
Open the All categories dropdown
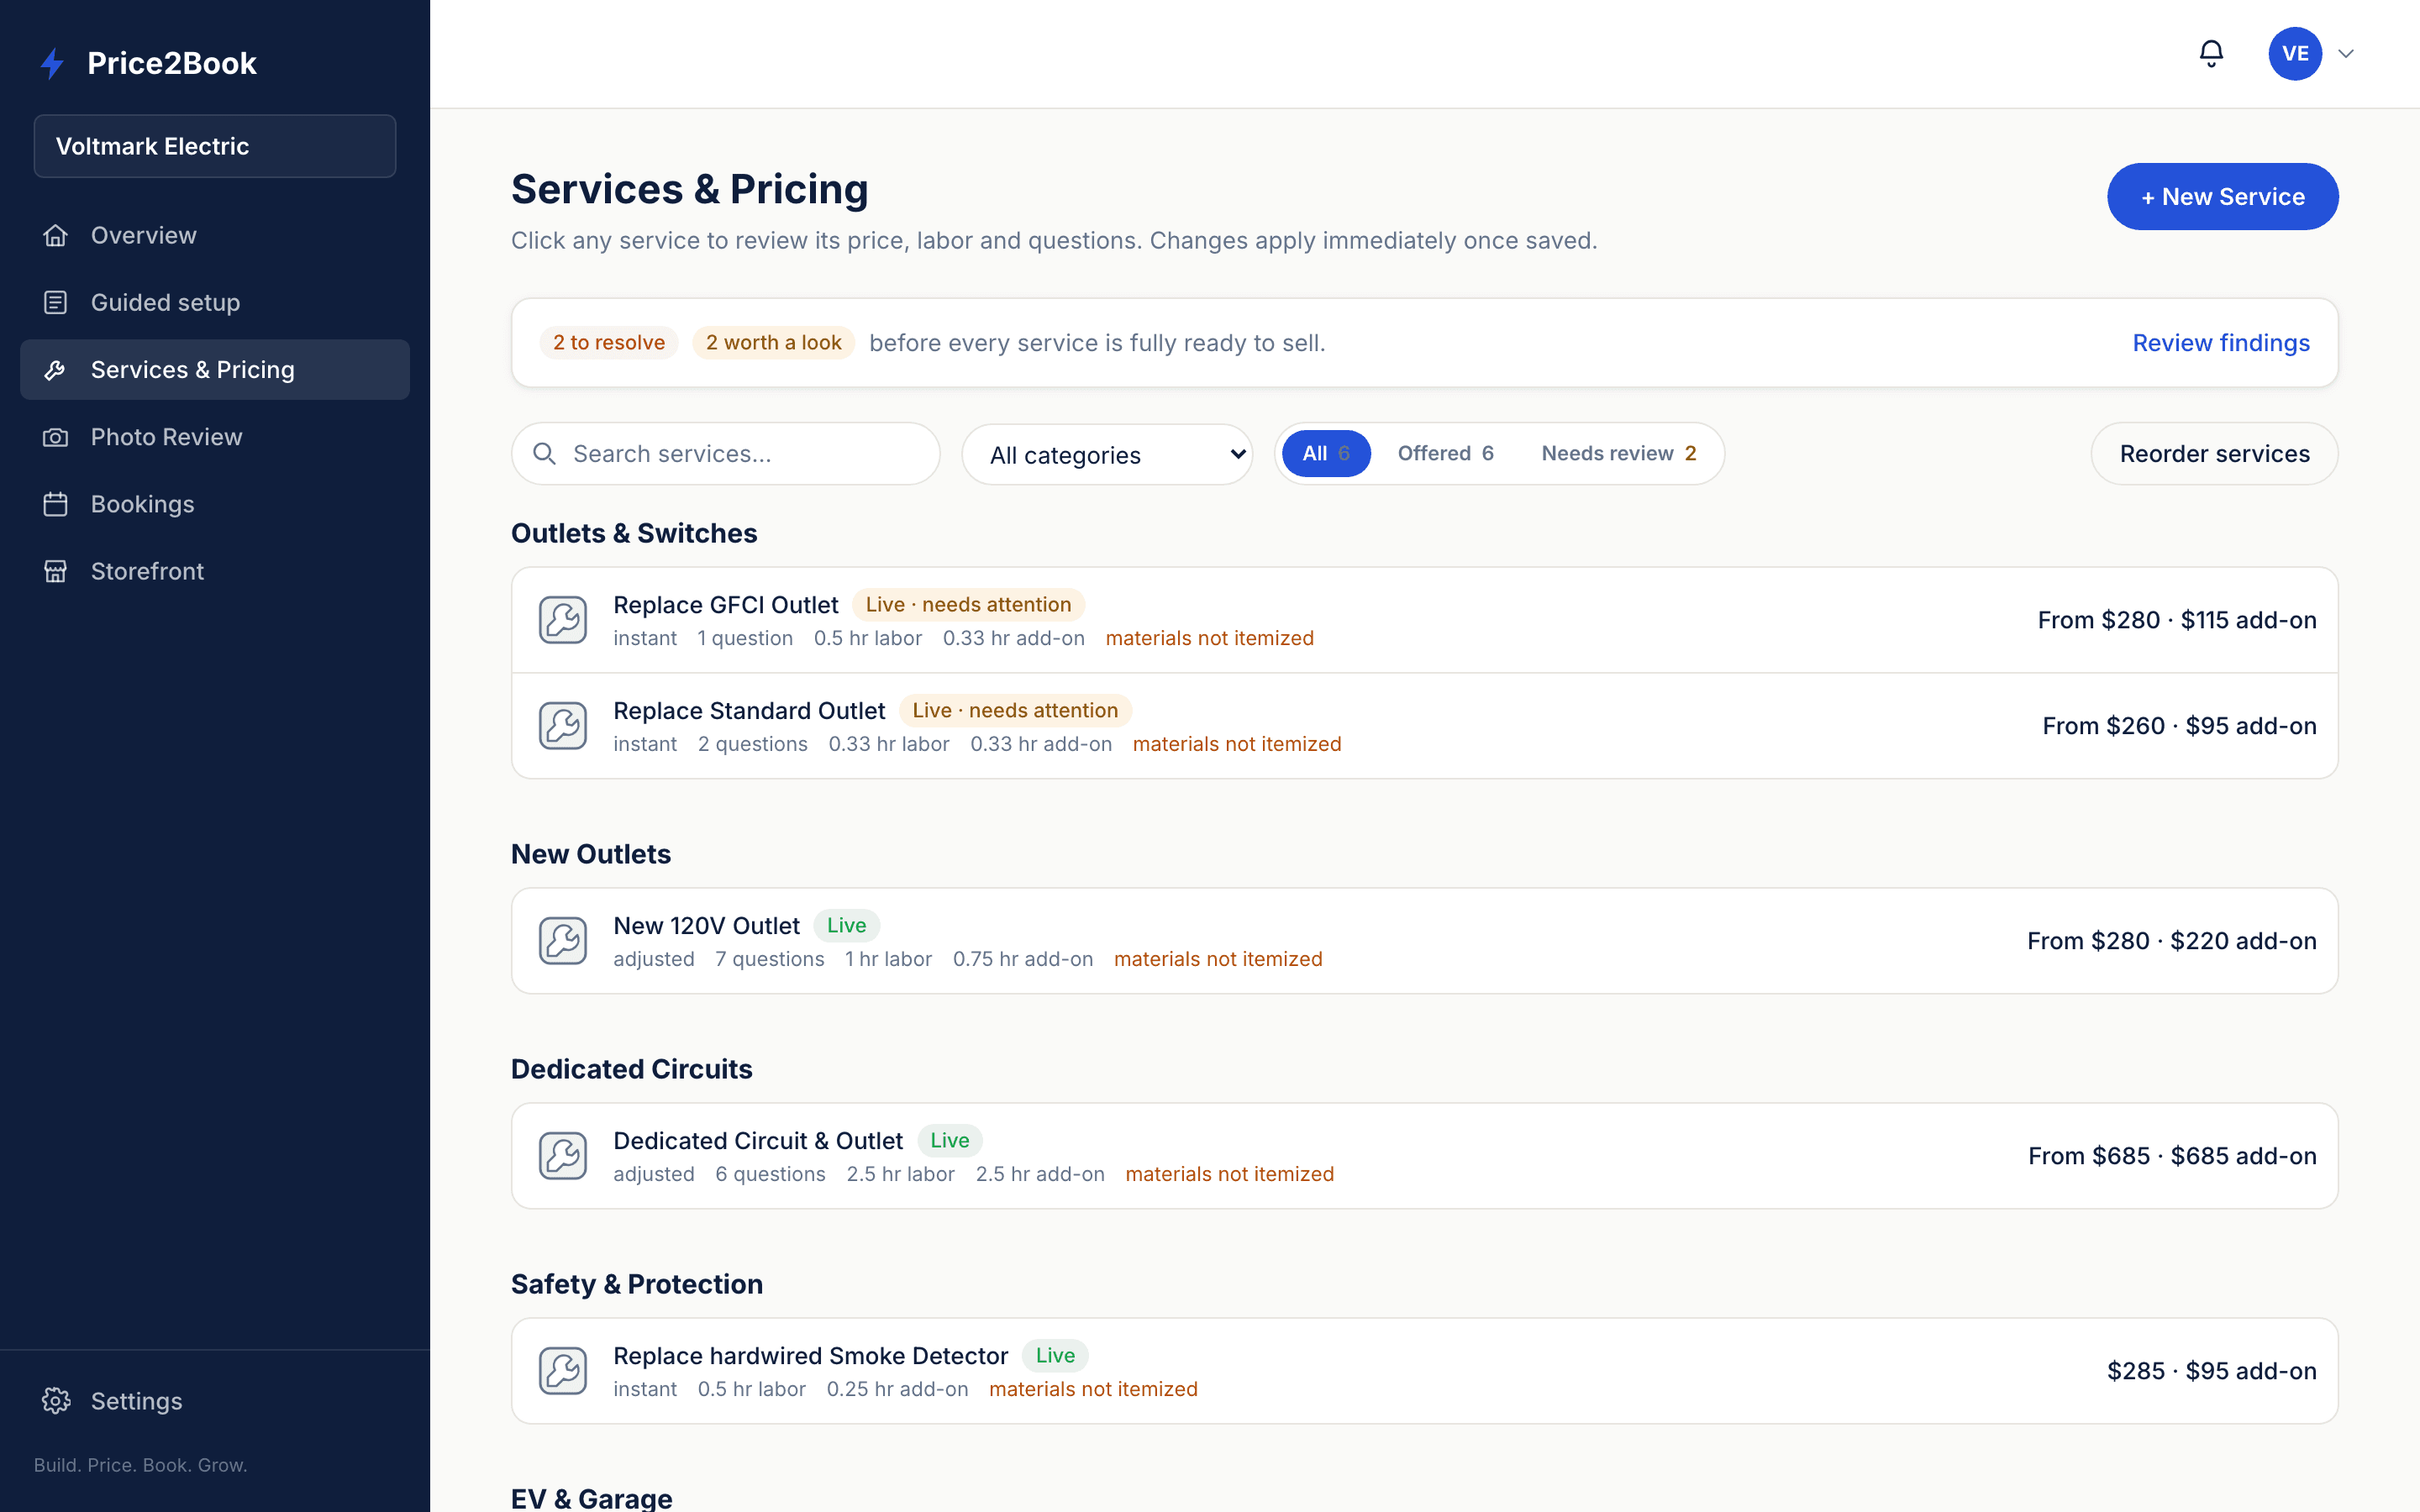click(1107, 454)
